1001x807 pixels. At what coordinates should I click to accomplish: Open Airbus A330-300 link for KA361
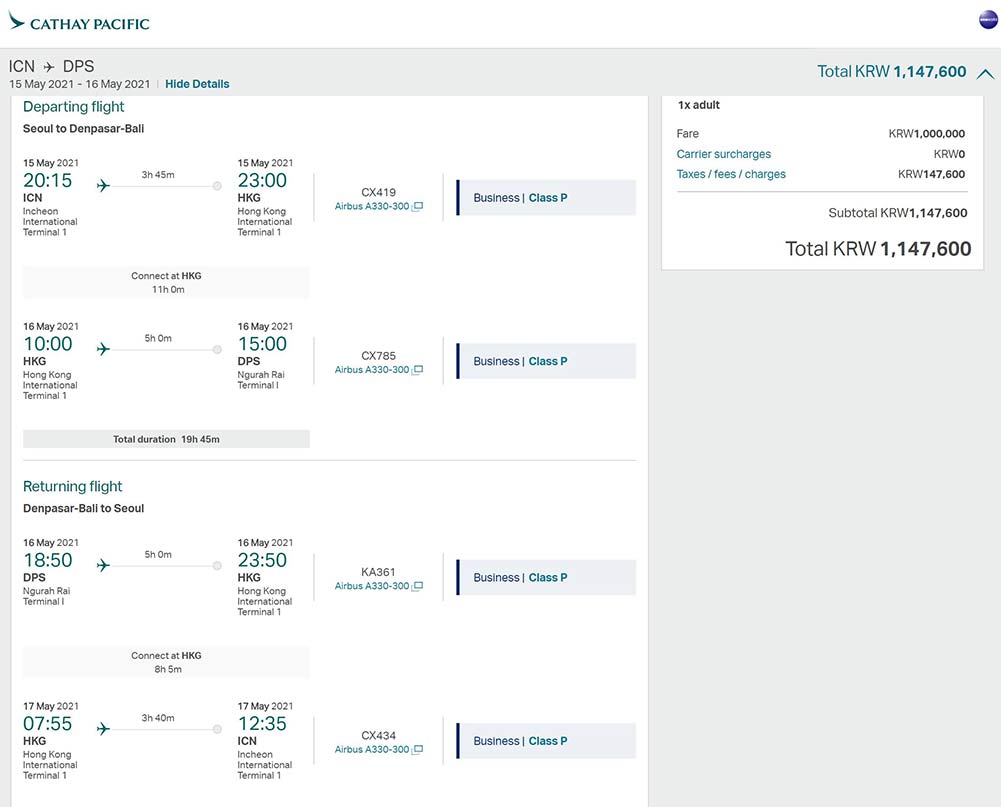[372, 586]
